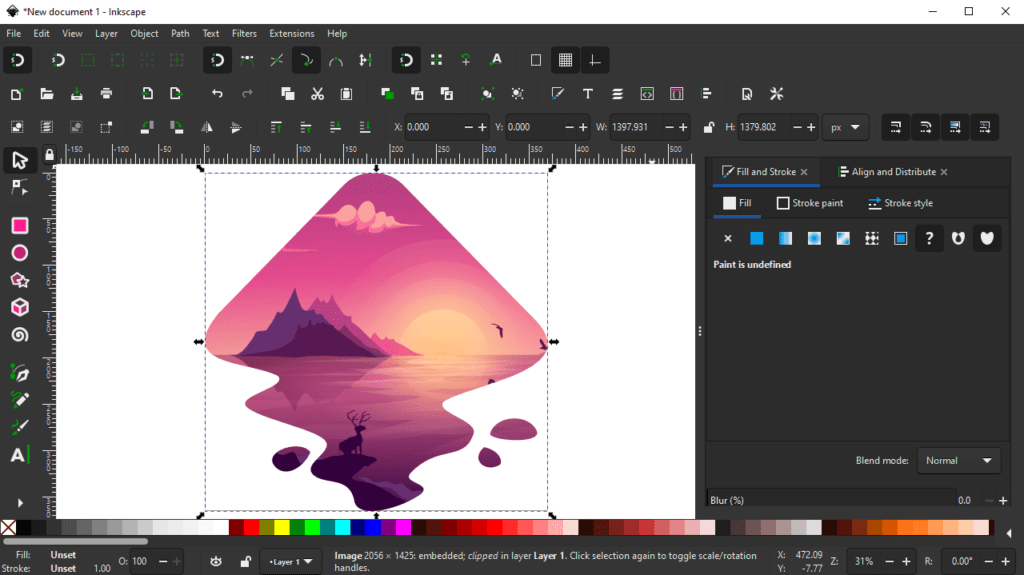Image resolution: width=1024 pixels, height=575 pixels.
Task: Click the No paint X button
Action: point(728,238)
